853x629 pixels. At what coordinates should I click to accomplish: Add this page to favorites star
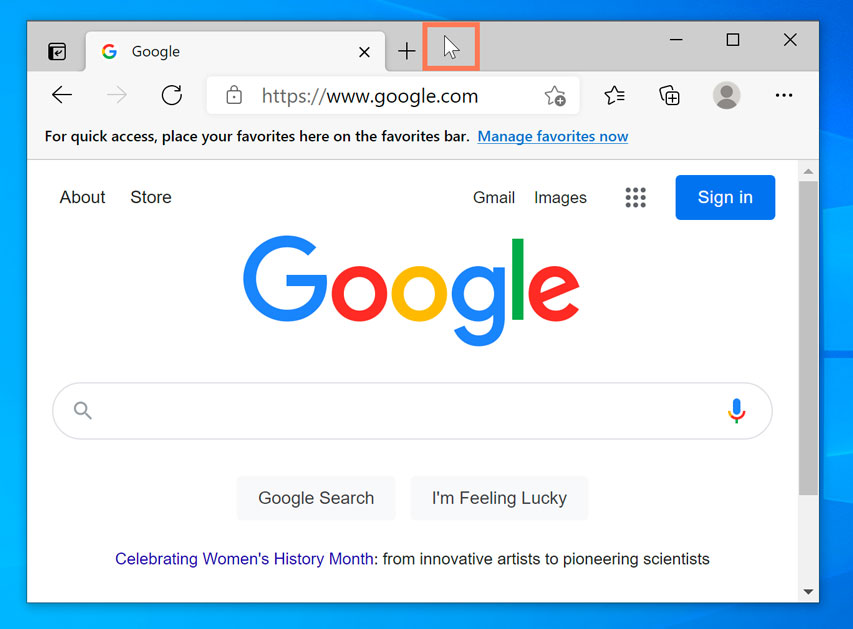pos(554,96)
